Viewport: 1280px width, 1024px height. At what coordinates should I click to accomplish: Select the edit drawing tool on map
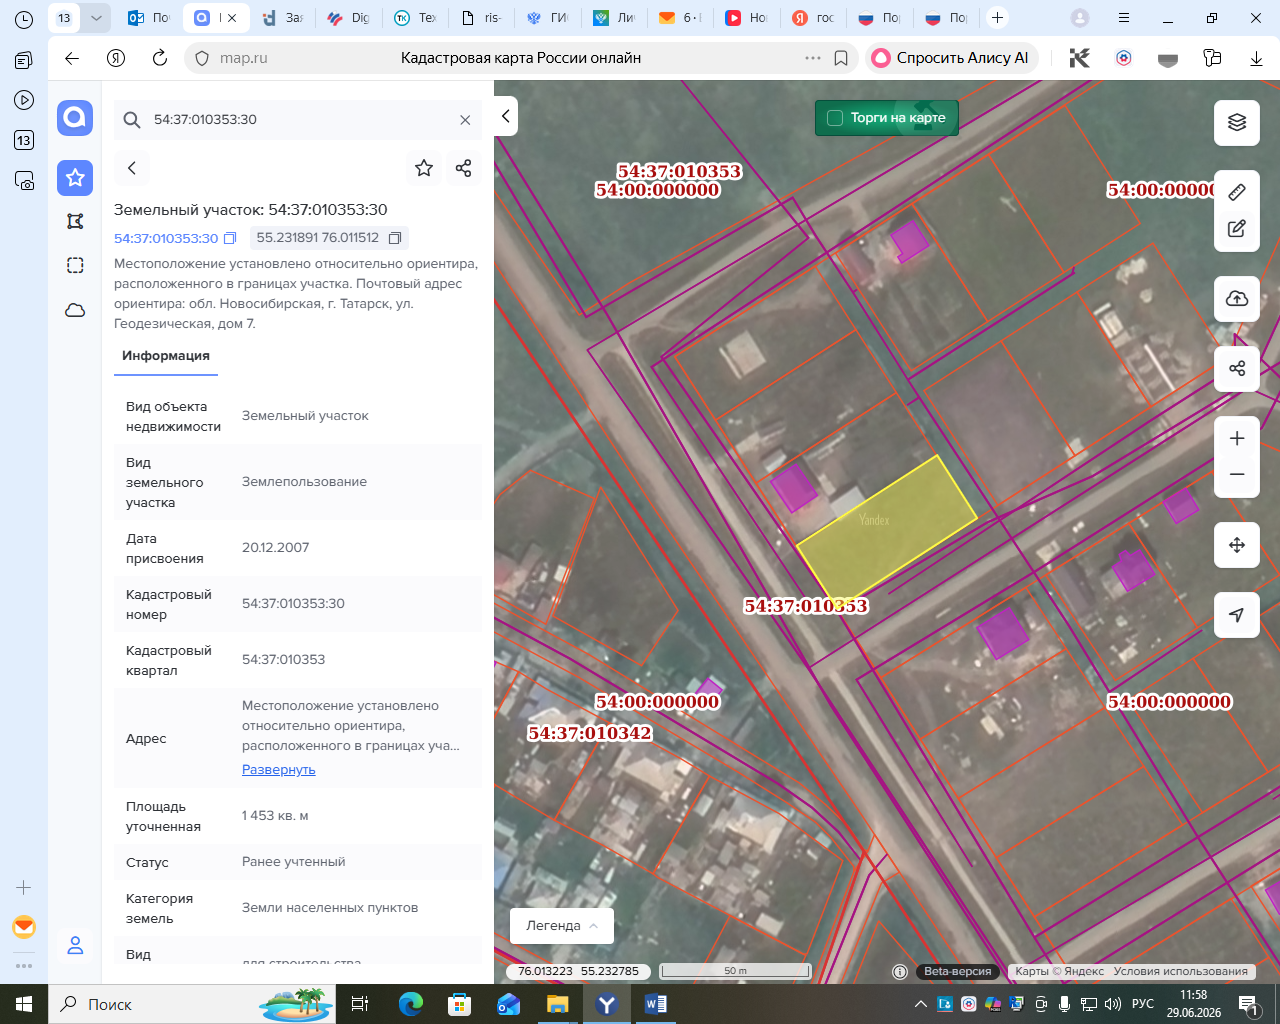[x=1237, y=228]
